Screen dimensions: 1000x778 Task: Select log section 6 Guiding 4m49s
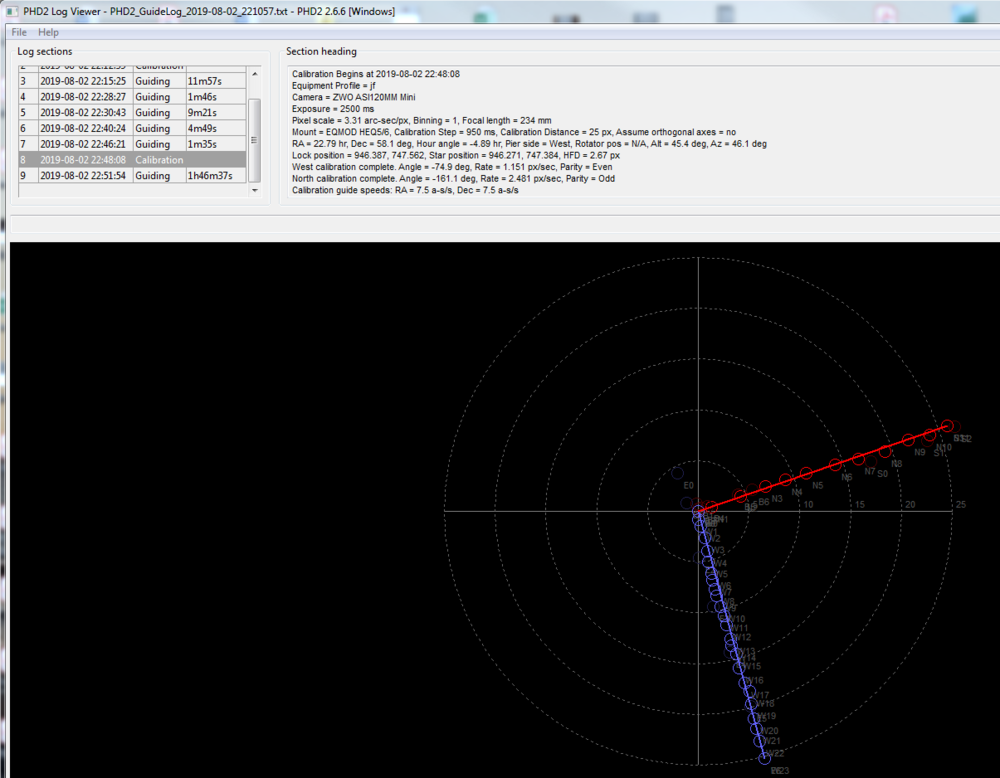click(x=132, y=128)
